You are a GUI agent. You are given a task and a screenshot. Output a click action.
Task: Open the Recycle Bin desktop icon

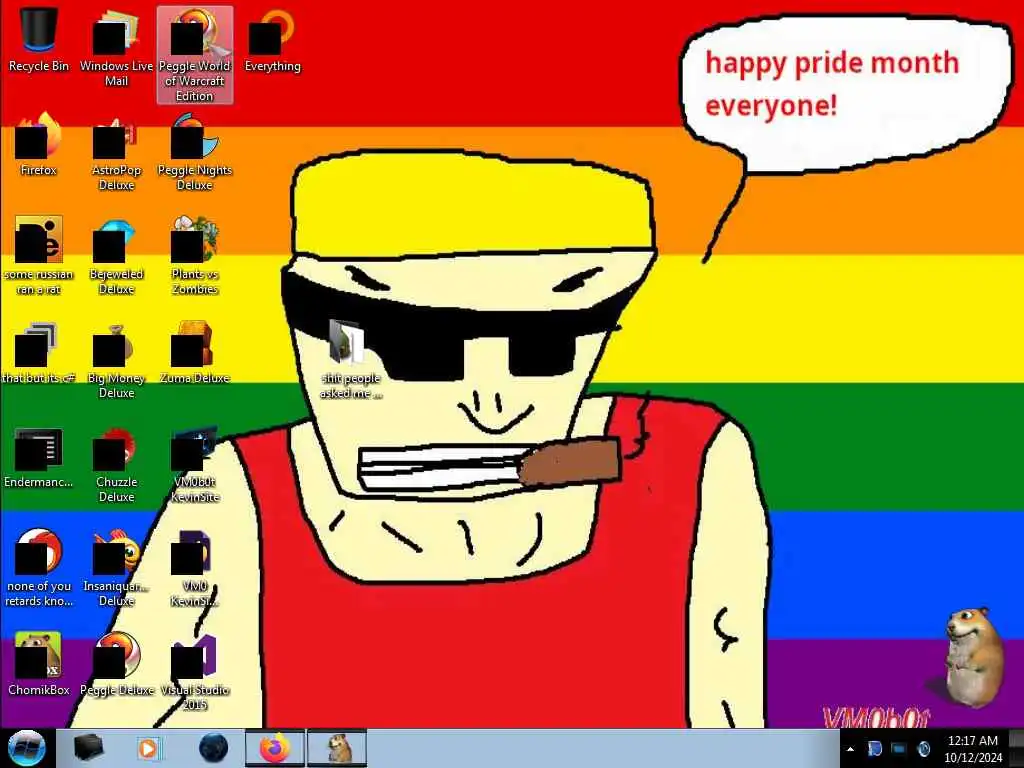pyautogui.click(x=39, y=40)
